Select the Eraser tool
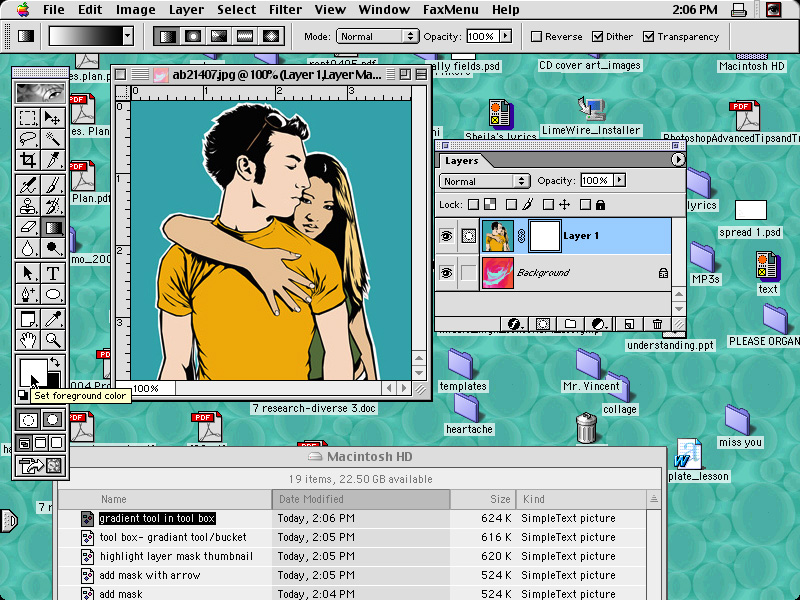 tap(28, 227)
